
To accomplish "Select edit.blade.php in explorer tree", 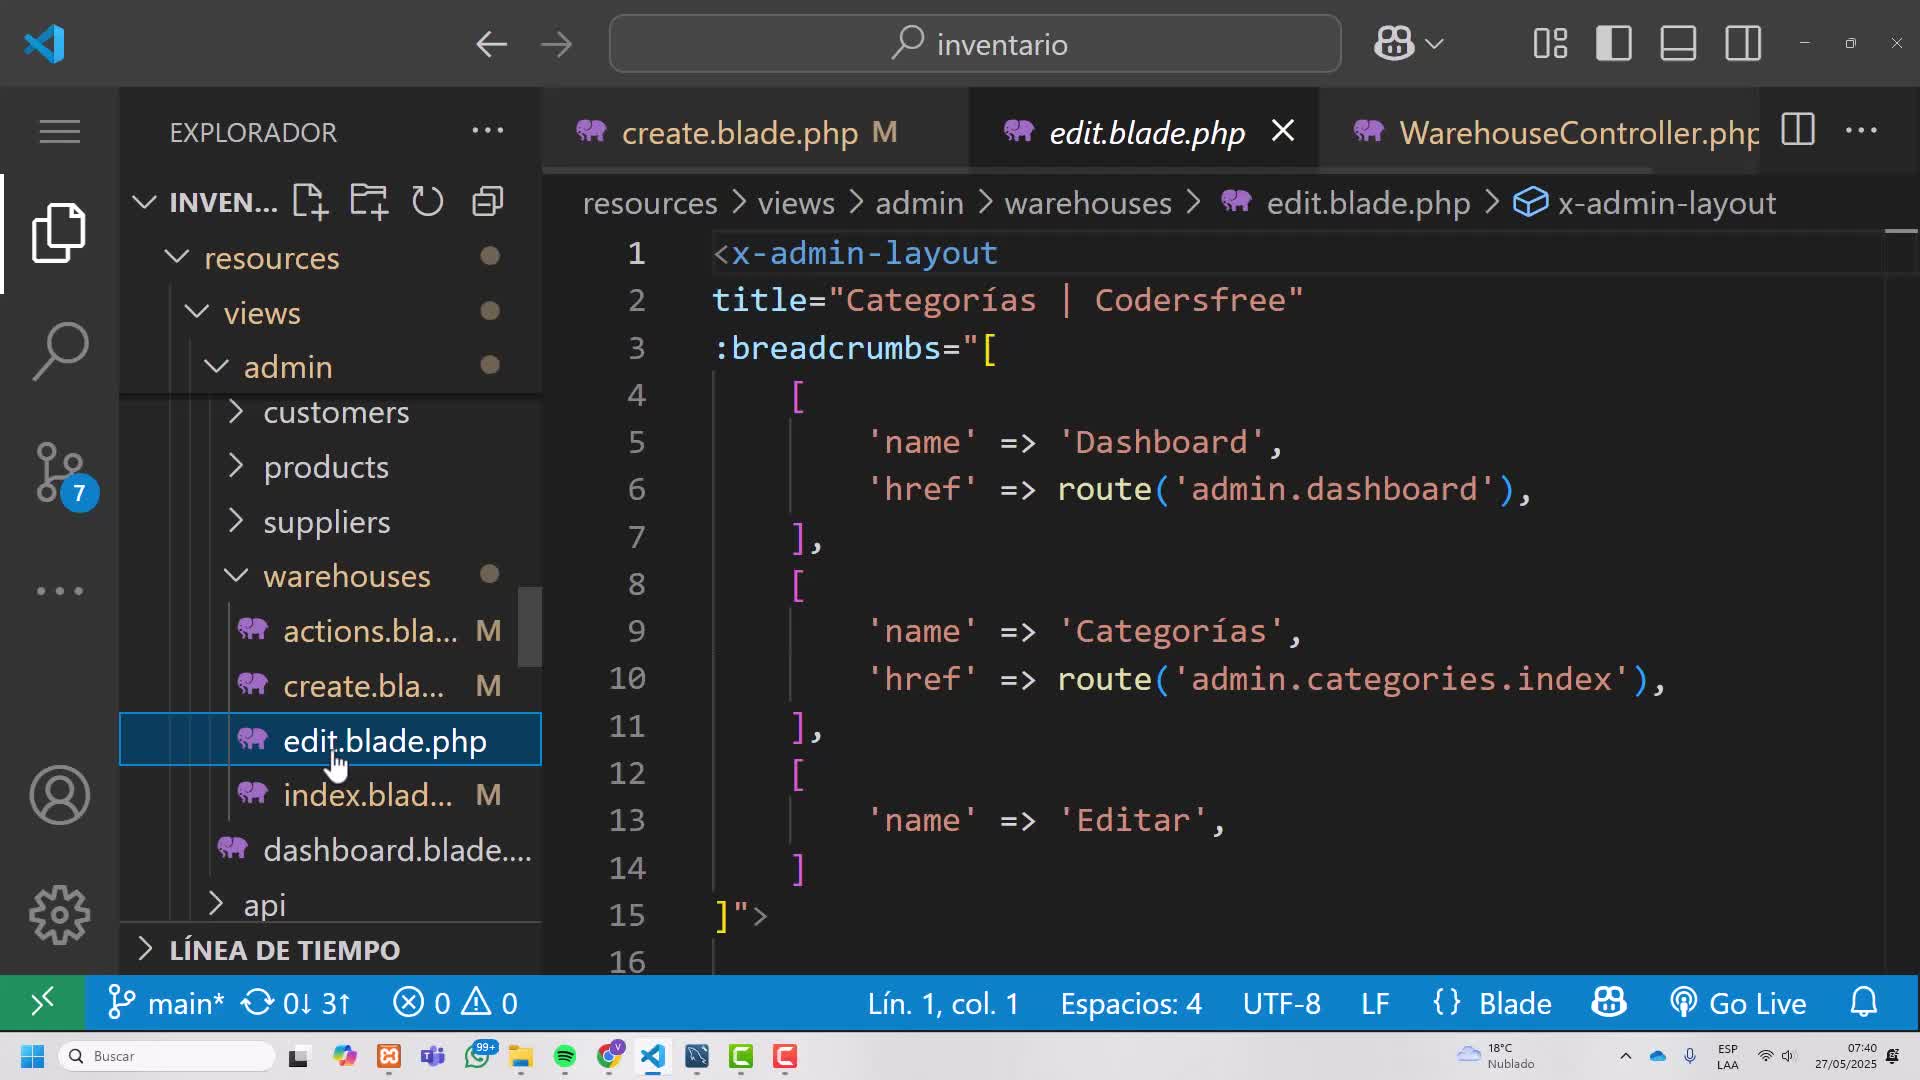I will (330, 740).
